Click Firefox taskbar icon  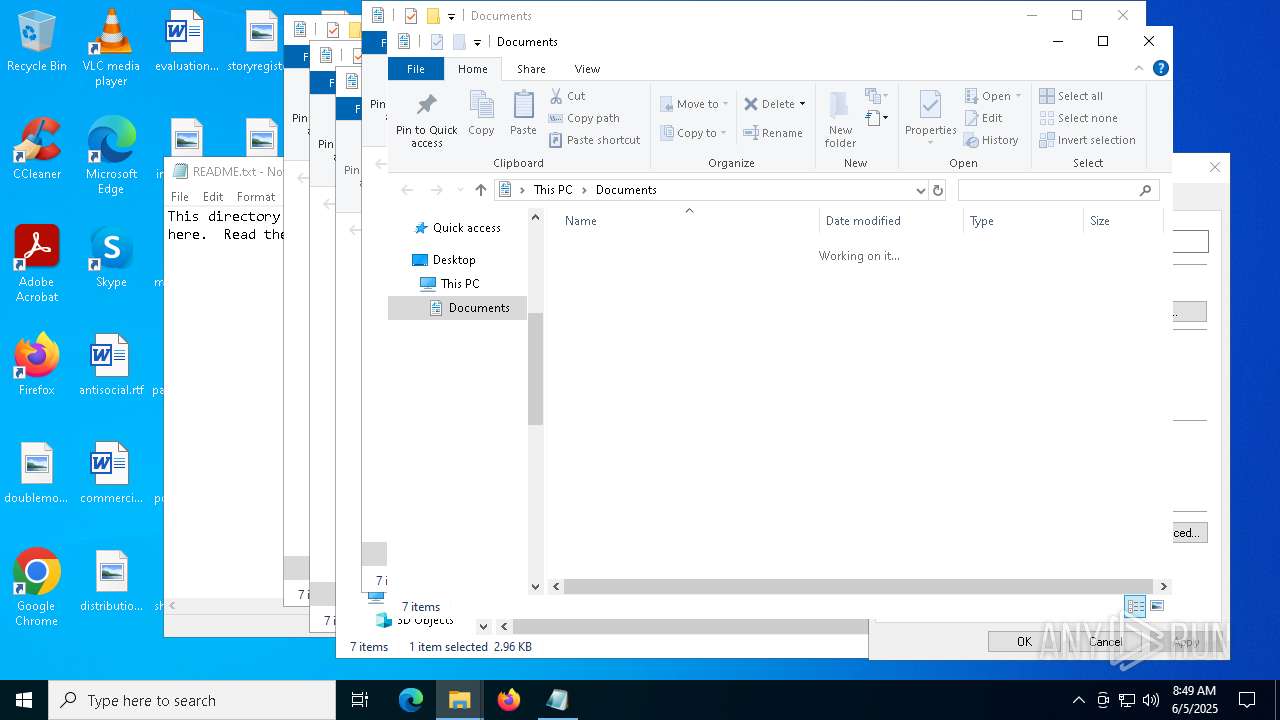click(509, 700)
